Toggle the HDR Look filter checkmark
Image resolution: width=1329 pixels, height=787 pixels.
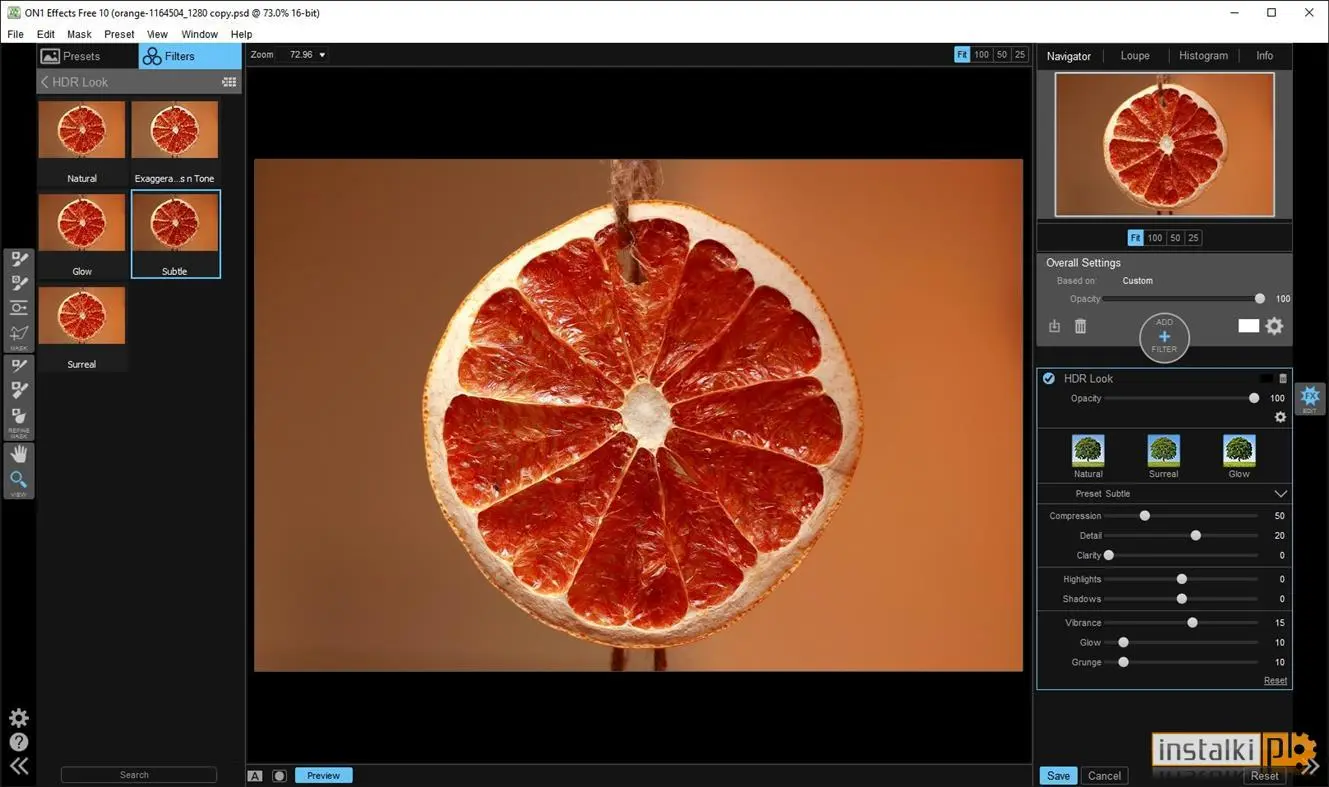click(x=1049, y=379)
